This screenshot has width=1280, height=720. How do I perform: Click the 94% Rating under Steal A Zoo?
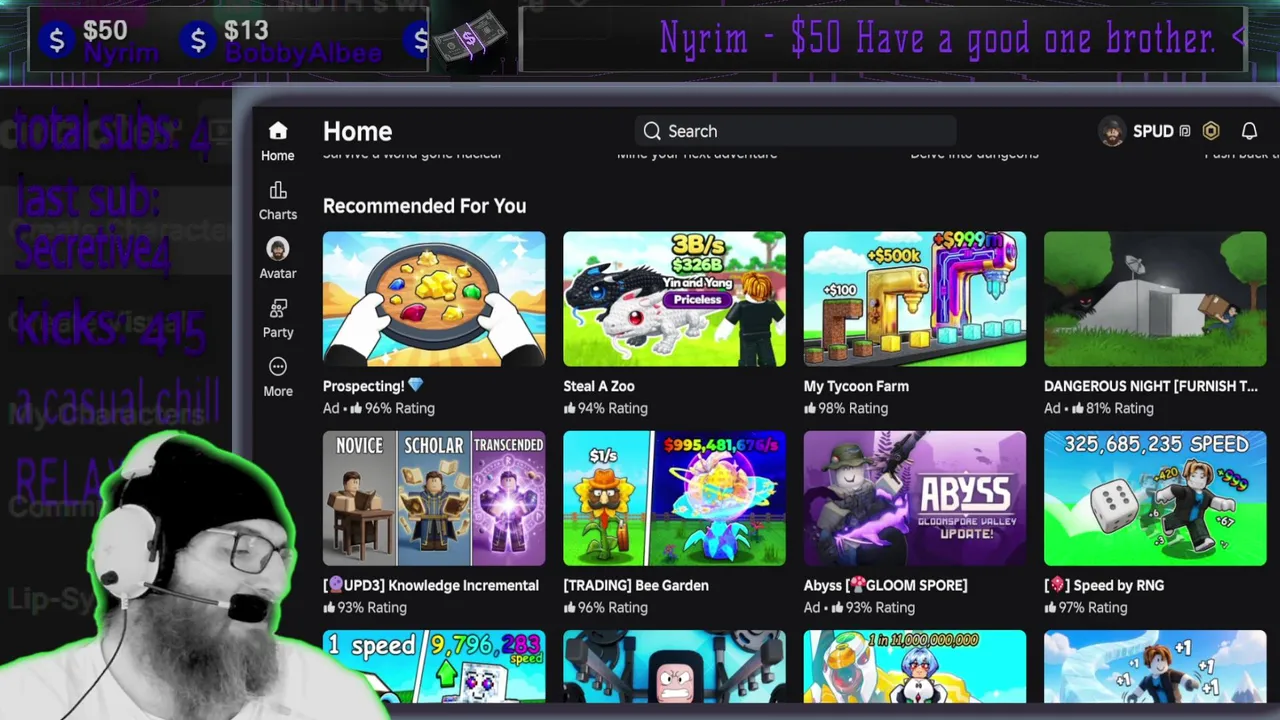click(x=605, y=408)
